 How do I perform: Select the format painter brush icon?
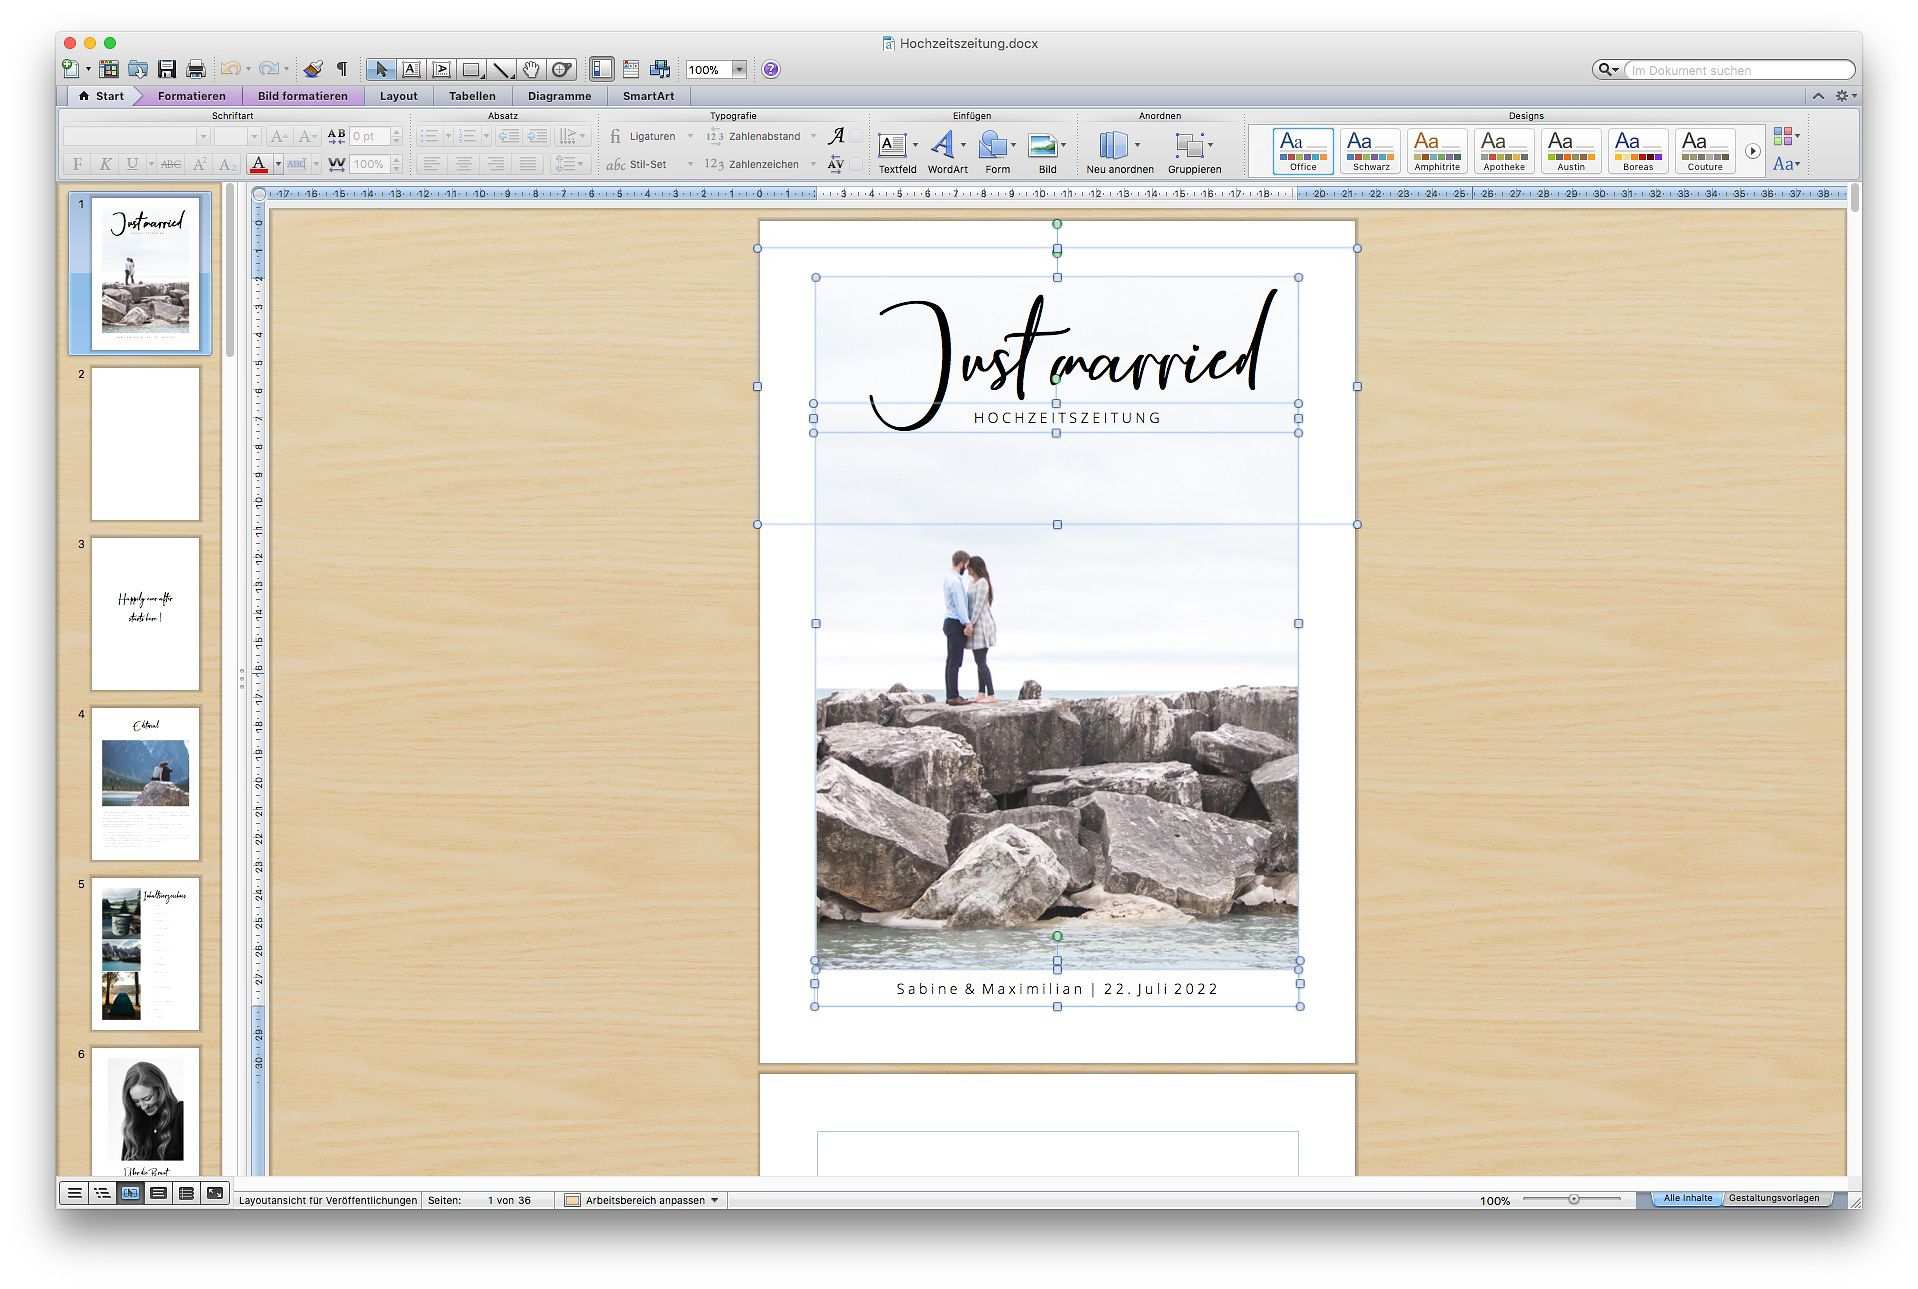coord(313,69)
